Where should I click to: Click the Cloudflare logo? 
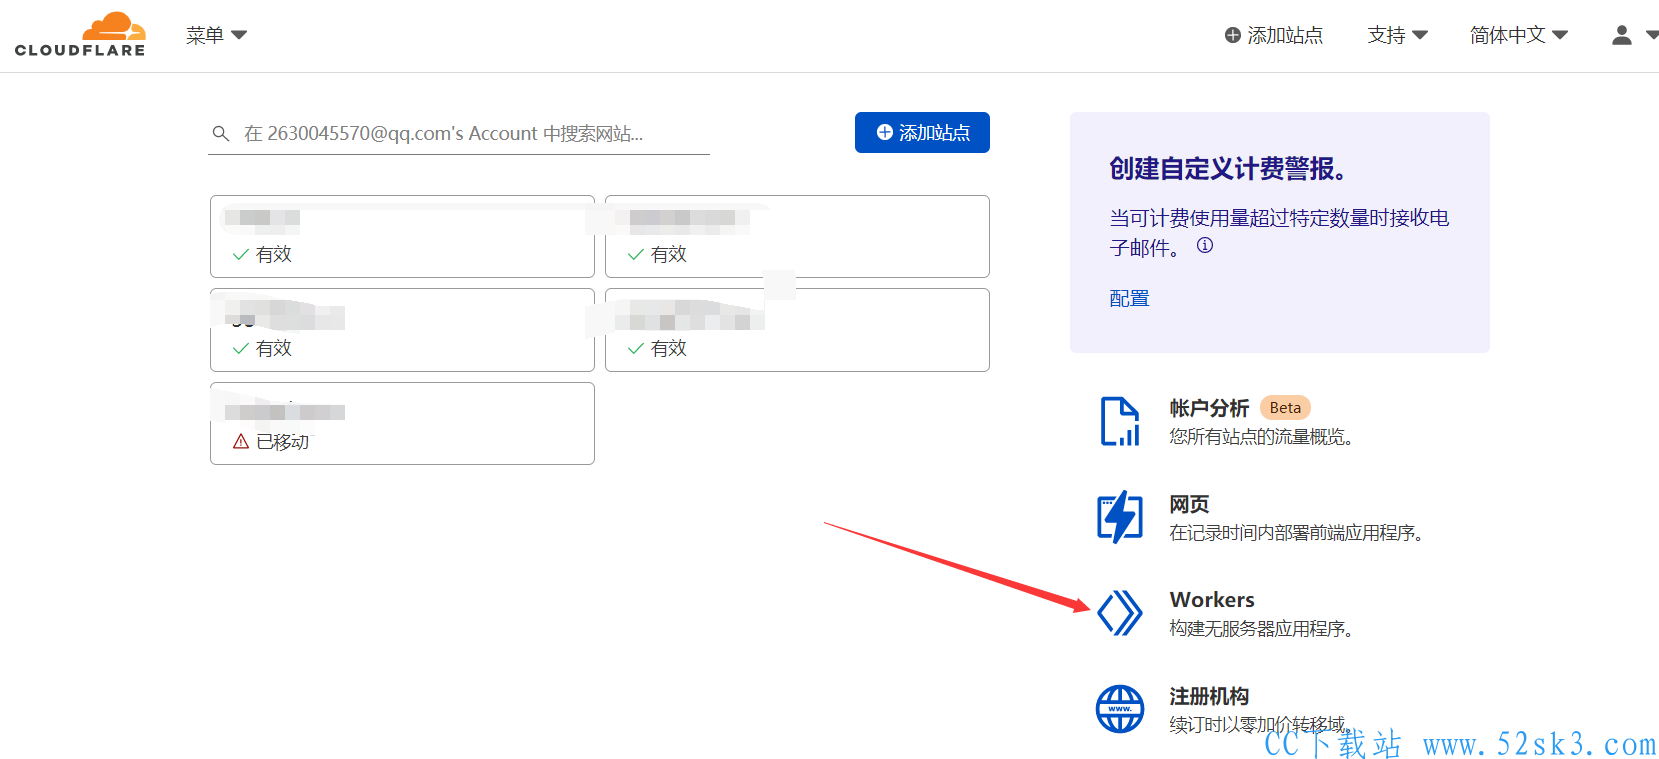point(80,35)
